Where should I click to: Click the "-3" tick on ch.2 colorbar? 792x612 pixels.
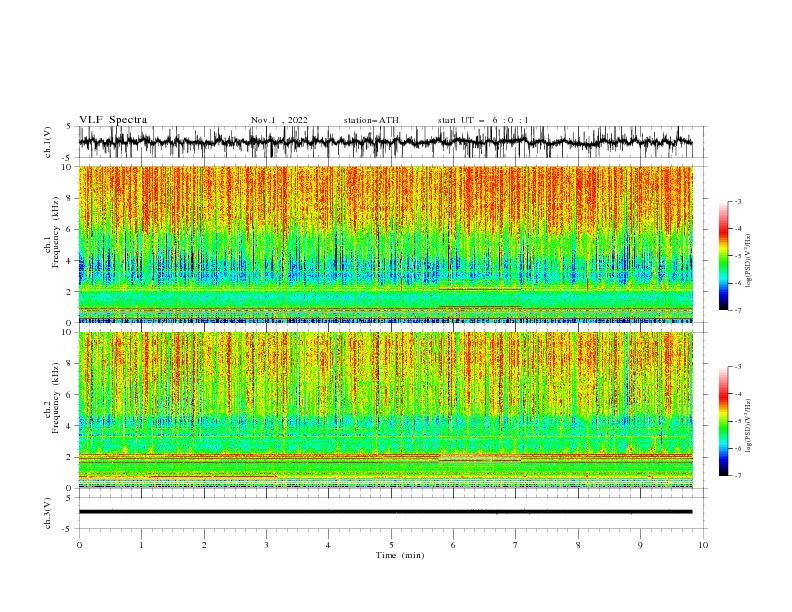pos(738,367)
